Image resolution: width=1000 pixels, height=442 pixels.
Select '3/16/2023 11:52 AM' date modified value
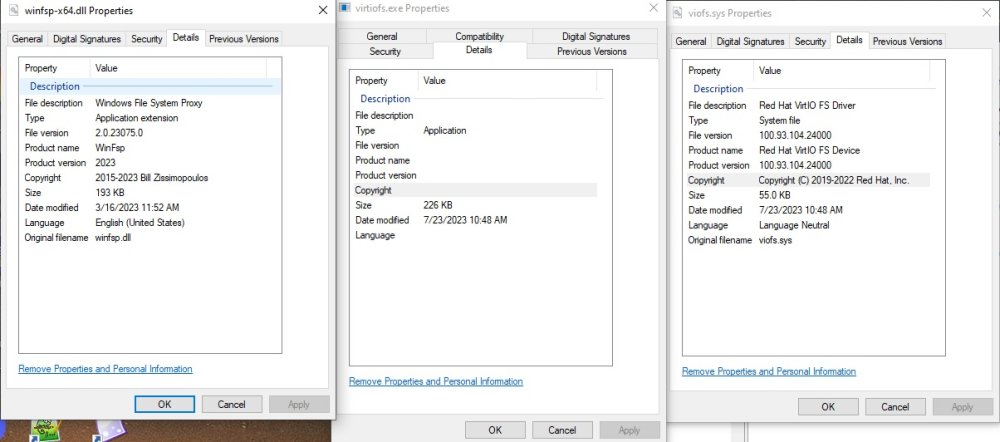[x=137, y=207]
